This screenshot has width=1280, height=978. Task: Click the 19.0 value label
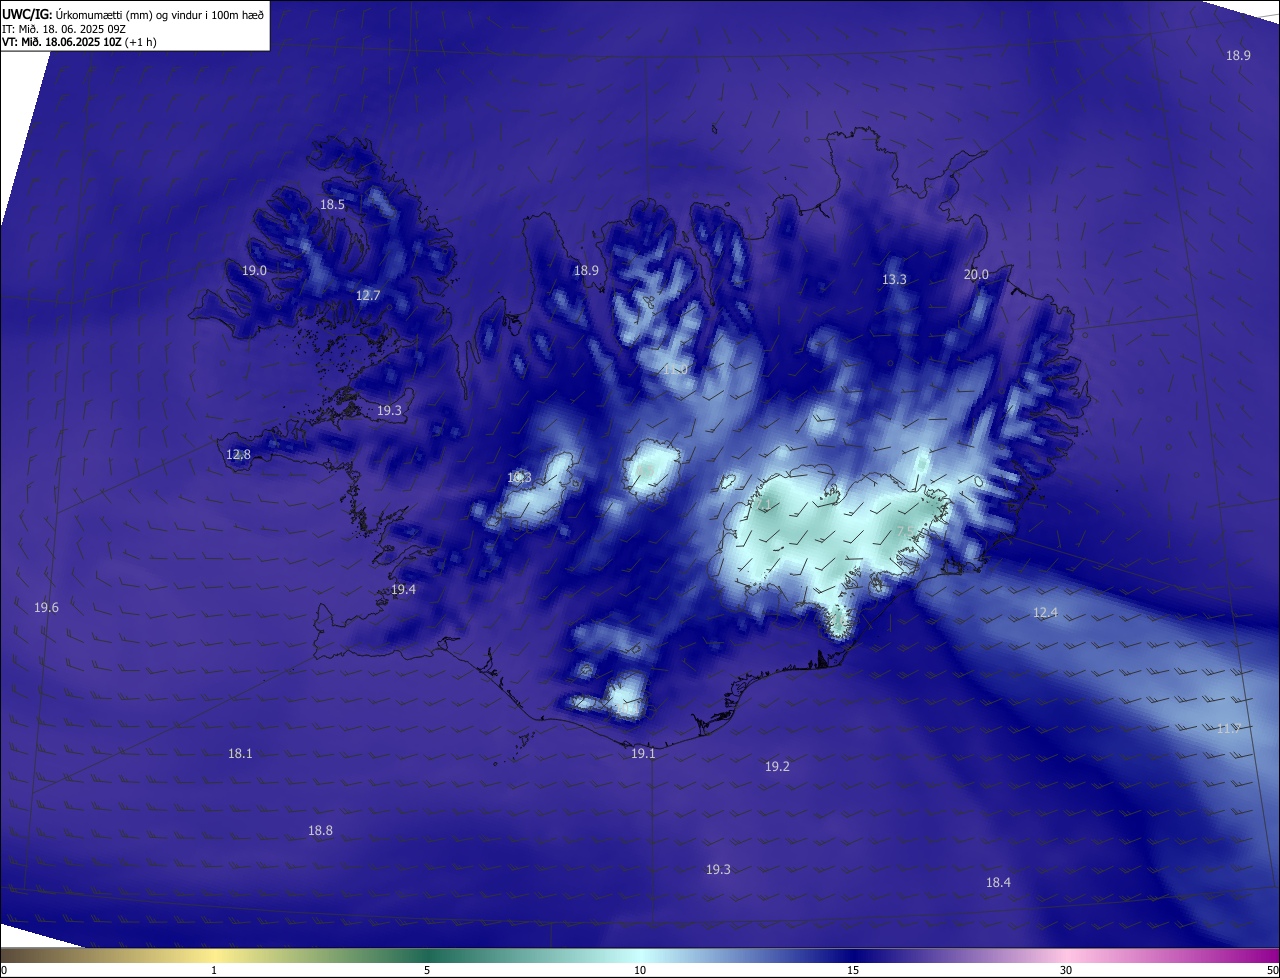coord(254,270)
